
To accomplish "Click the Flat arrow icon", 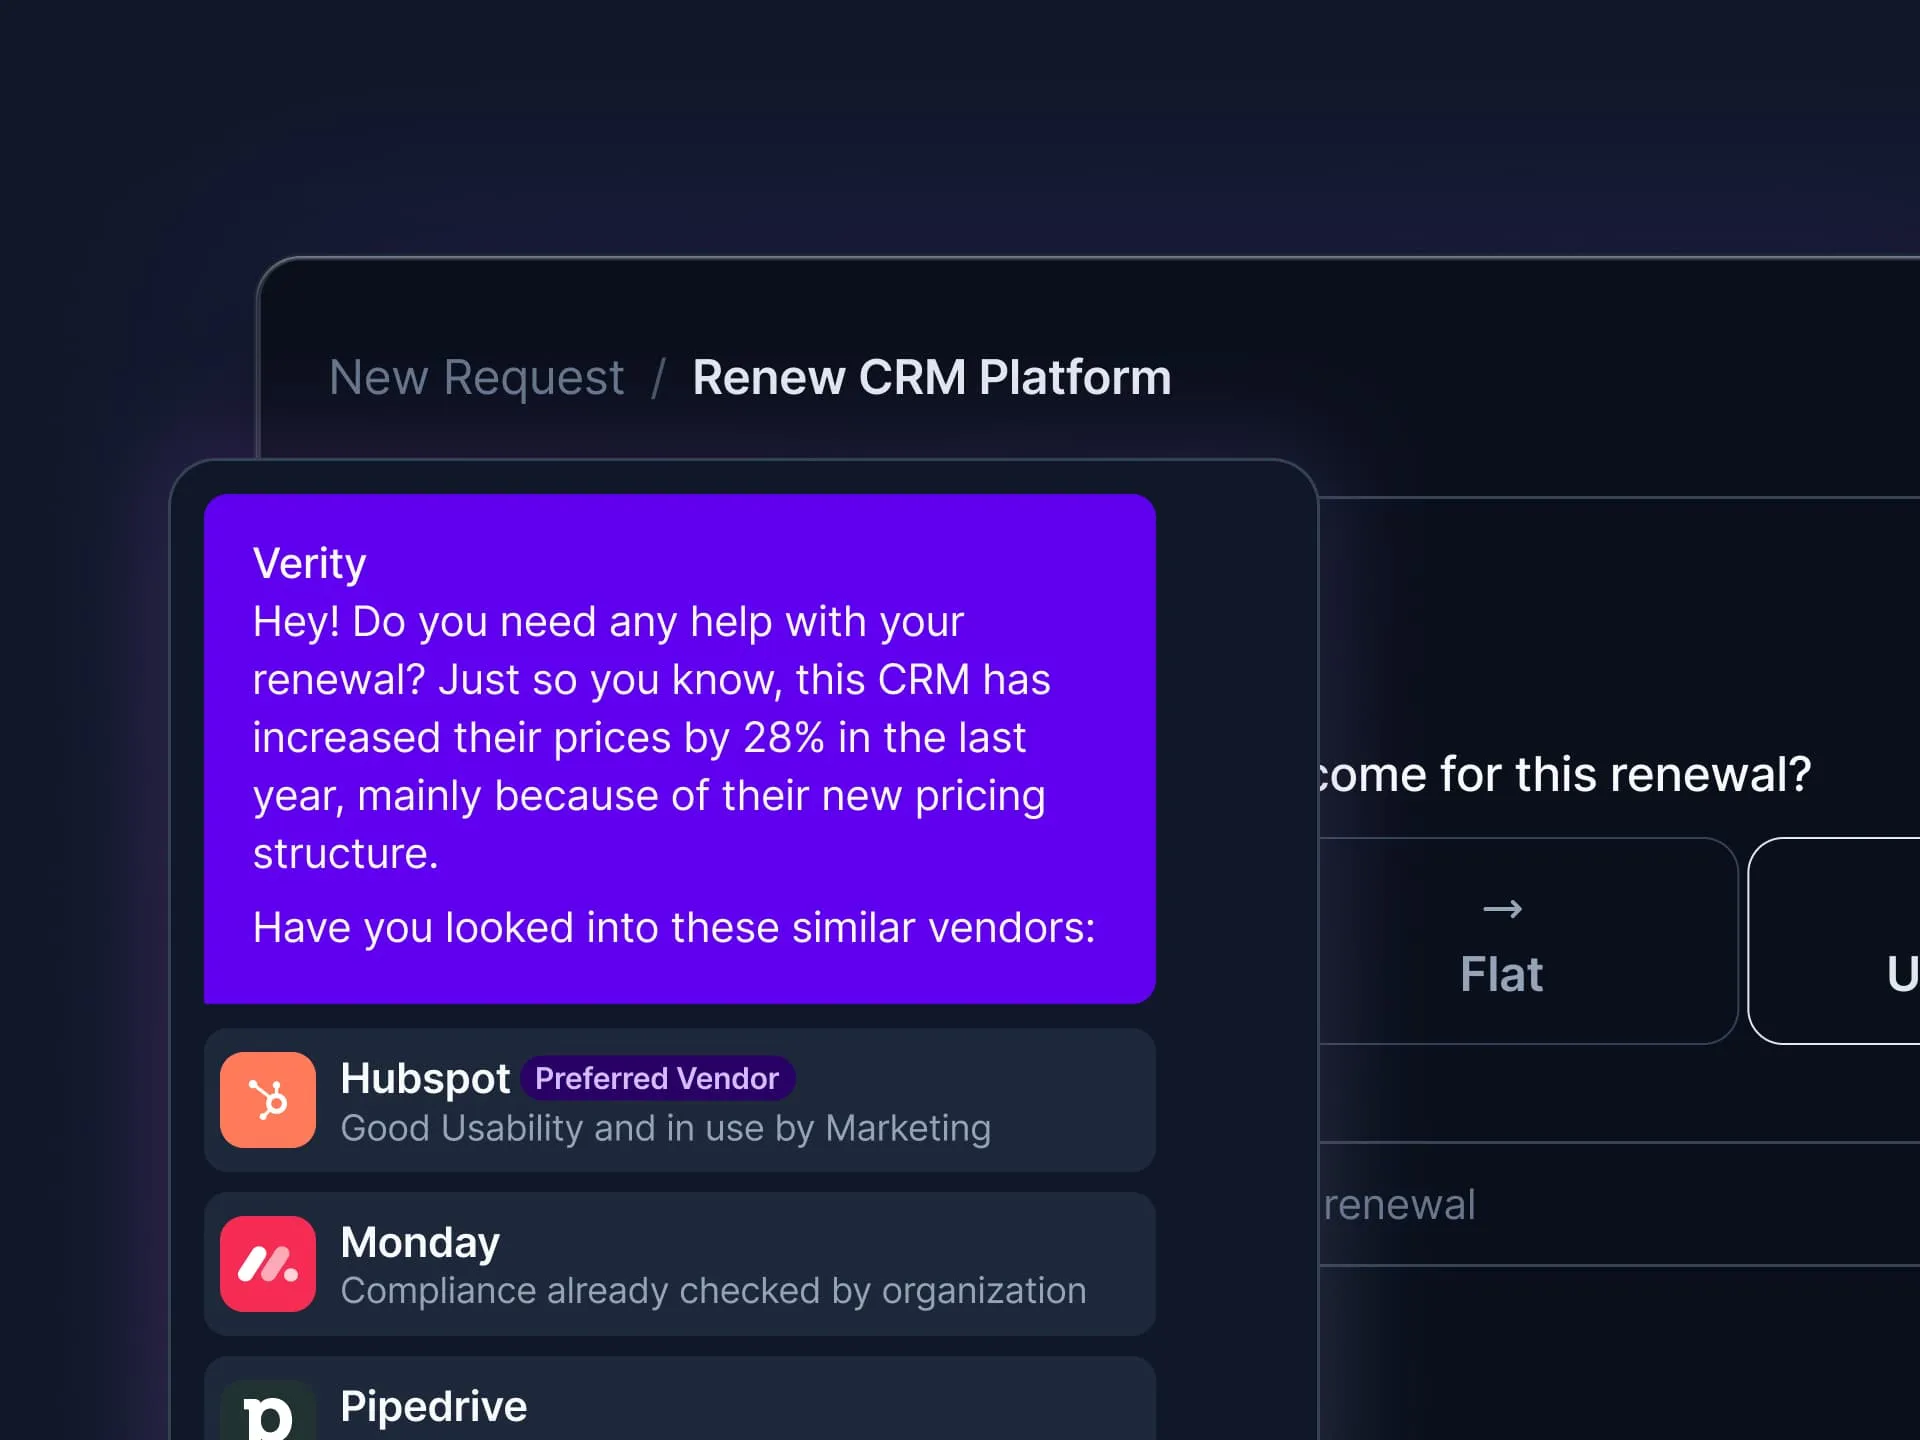I will click(x=1501, y=909).
